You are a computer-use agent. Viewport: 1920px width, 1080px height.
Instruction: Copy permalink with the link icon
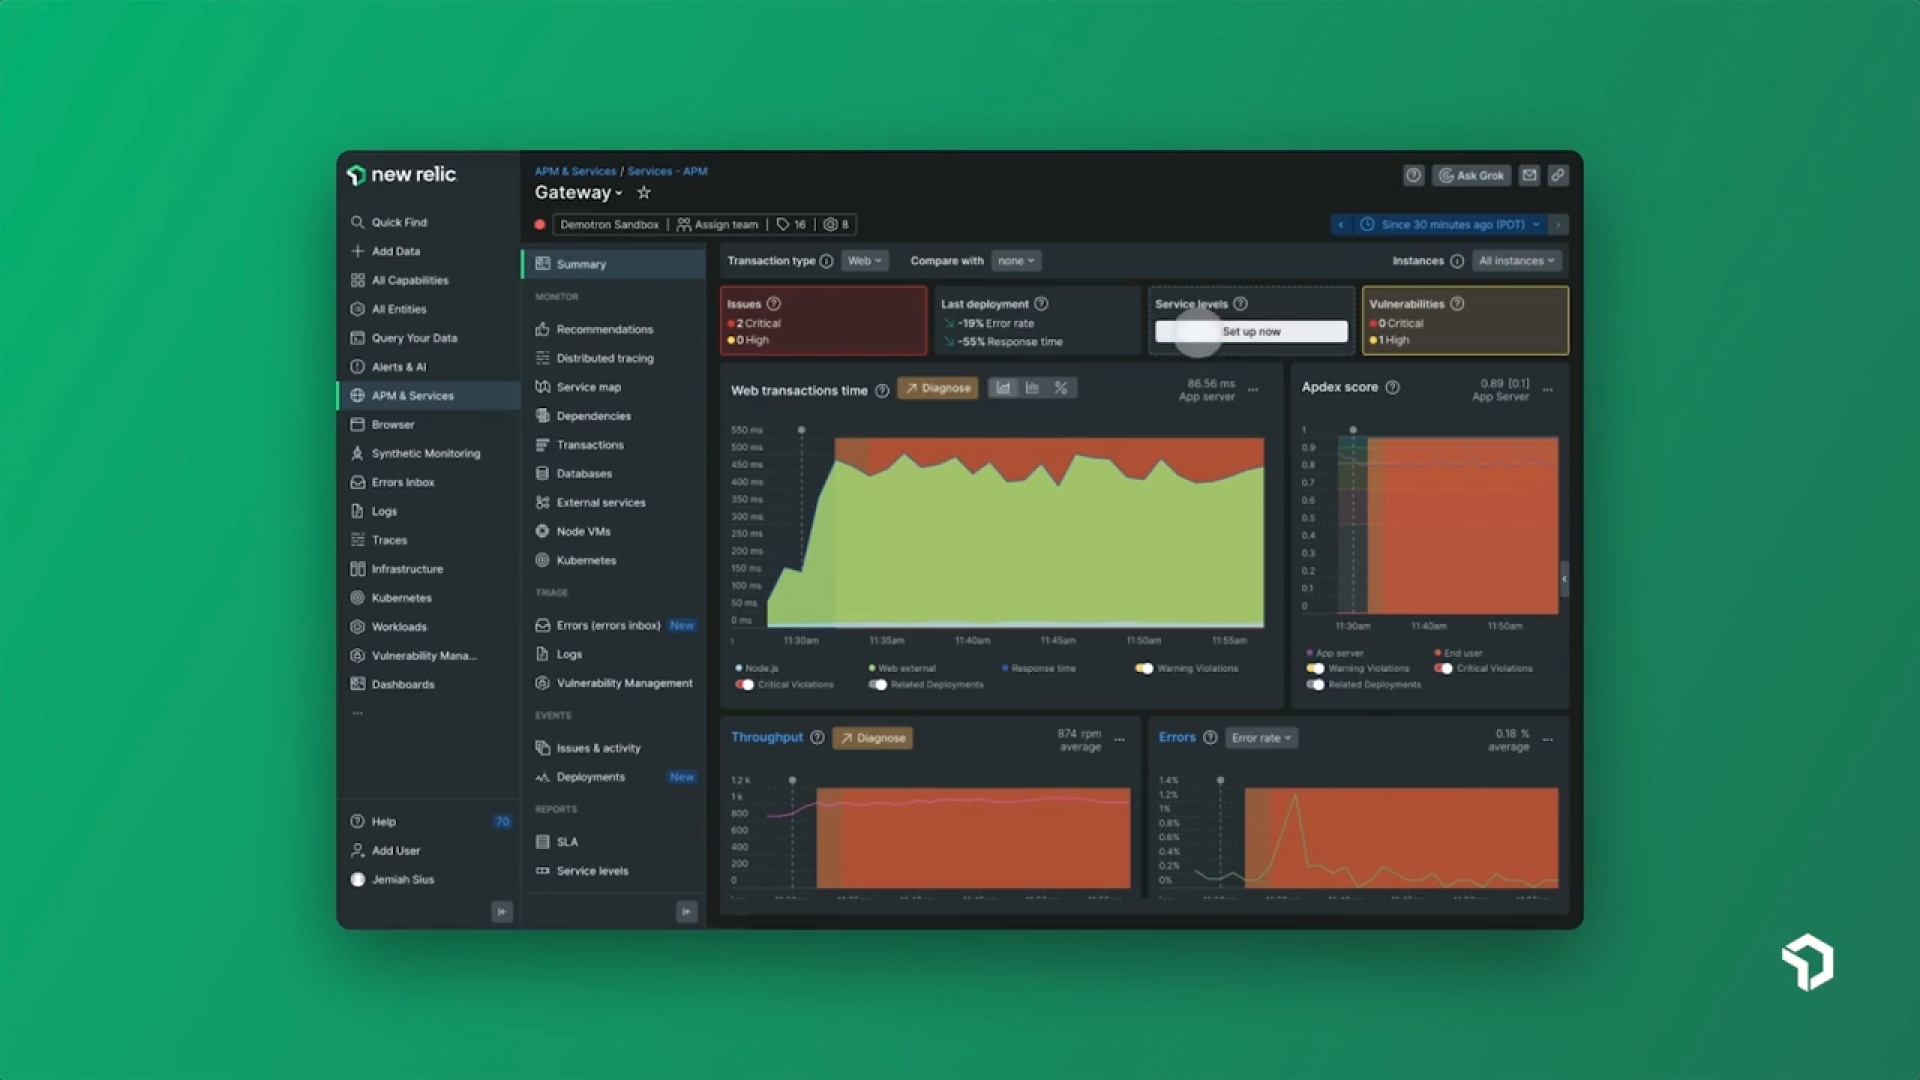1558,175
